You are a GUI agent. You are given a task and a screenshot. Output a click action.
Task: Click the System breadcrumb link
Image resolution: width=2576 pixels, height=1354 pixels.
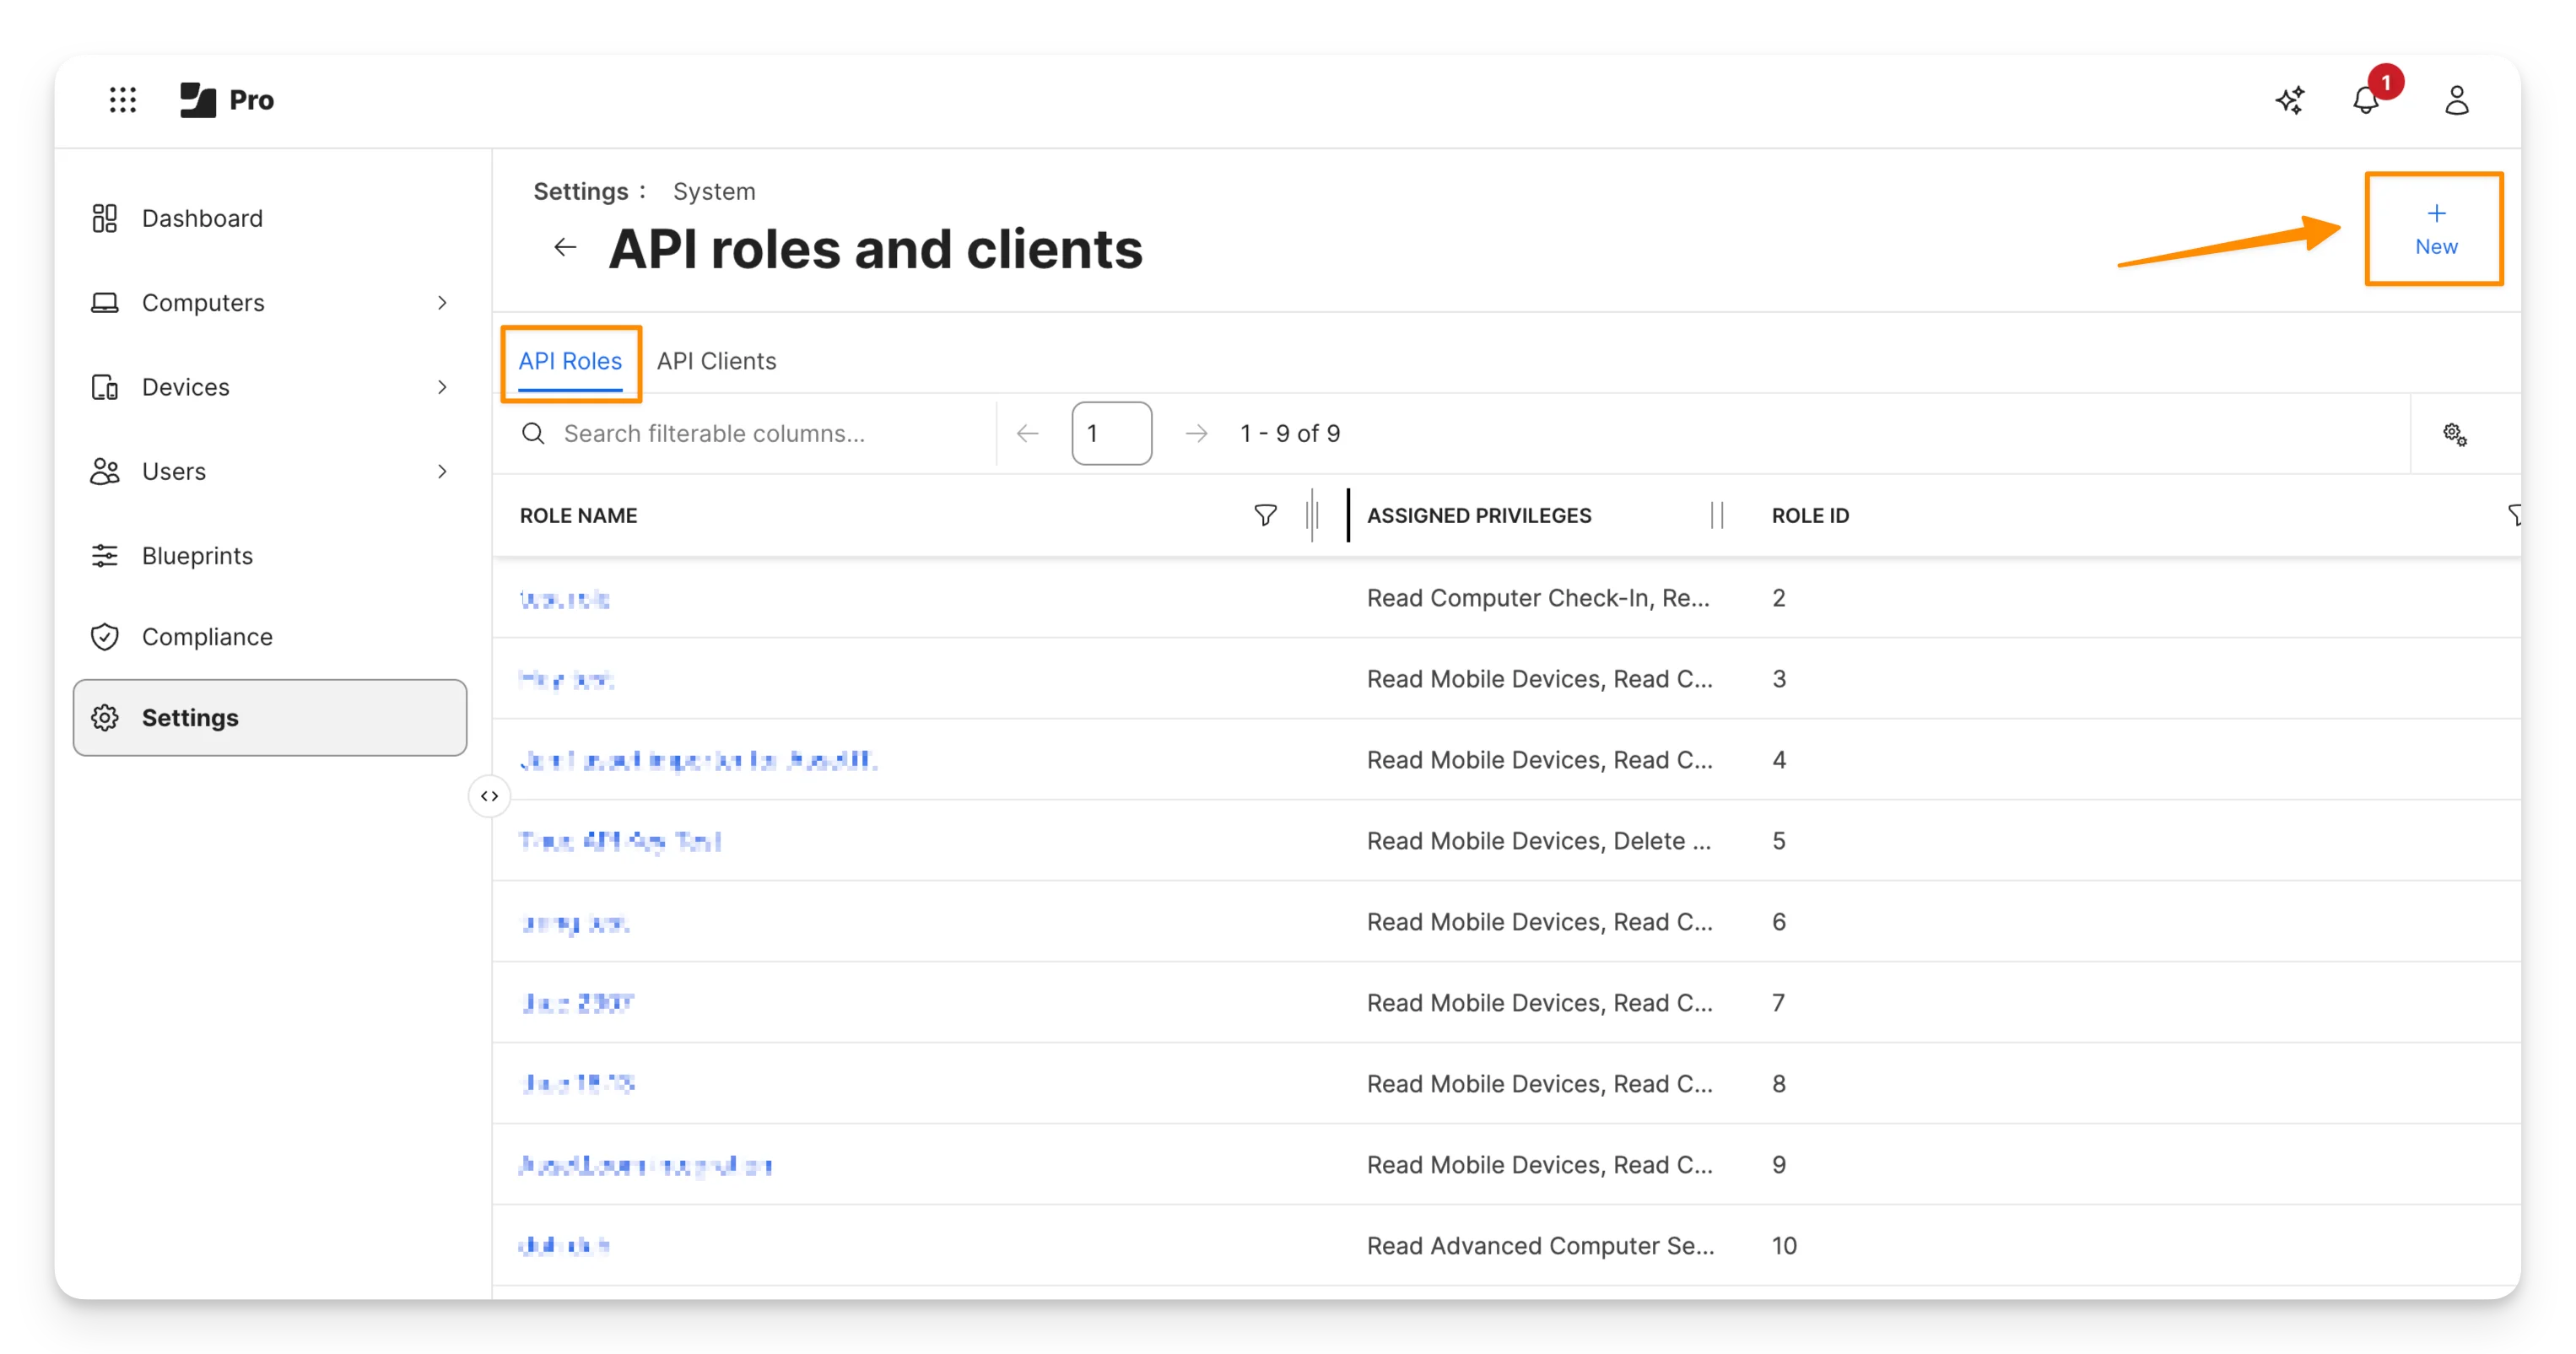tap(714, 191)
